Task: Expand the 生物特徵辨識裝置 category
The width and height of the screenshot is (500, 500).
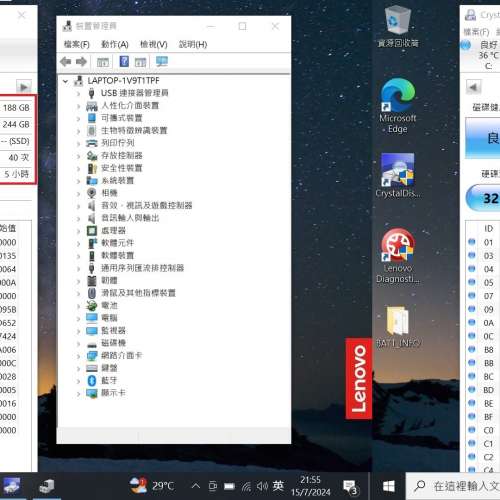Action: [79, 131]
